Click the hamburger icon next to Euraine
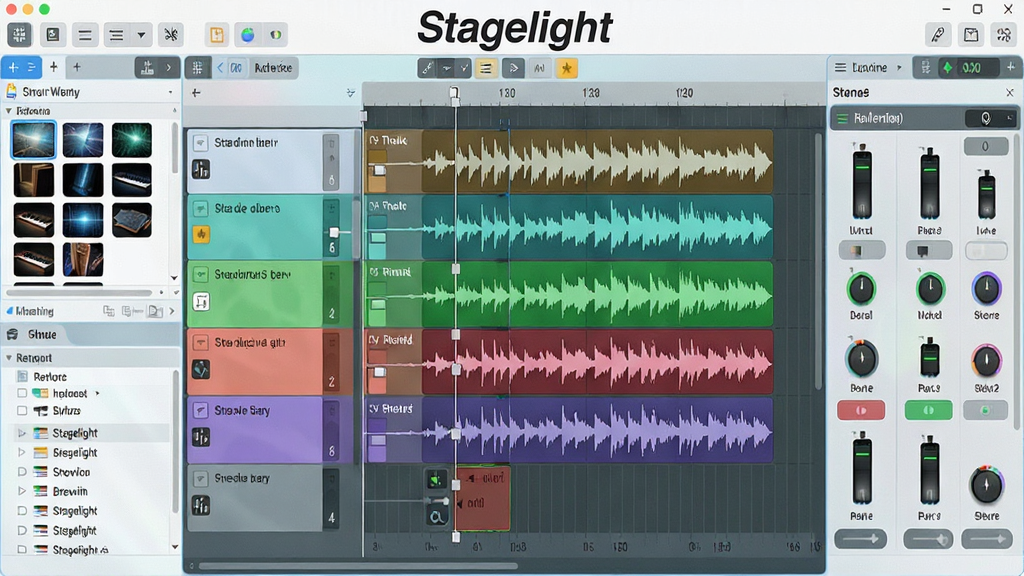Screen dimensions: 1024x576 point(840,67)
